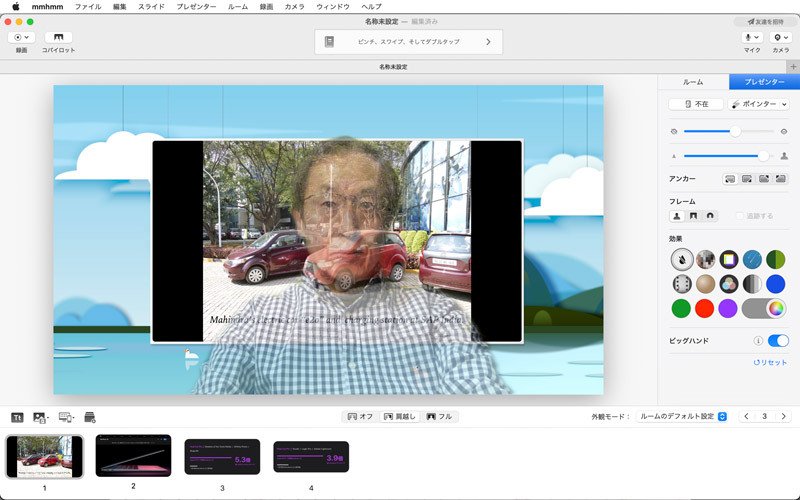Click 友達を招待 invite button

(x=765, y=22)
